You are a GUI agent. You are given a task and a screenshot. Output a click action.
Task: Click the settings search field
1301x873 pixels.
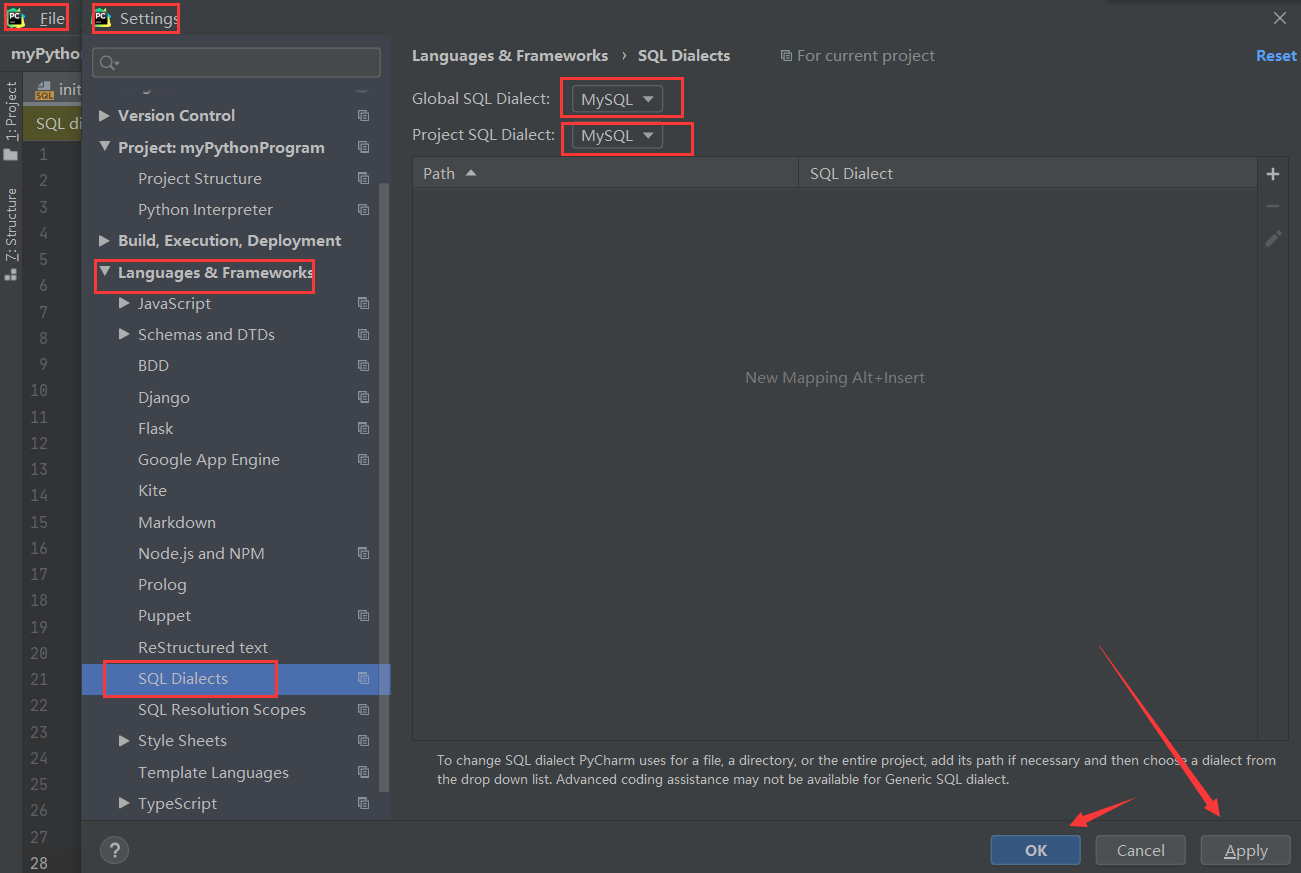(236, 62)
